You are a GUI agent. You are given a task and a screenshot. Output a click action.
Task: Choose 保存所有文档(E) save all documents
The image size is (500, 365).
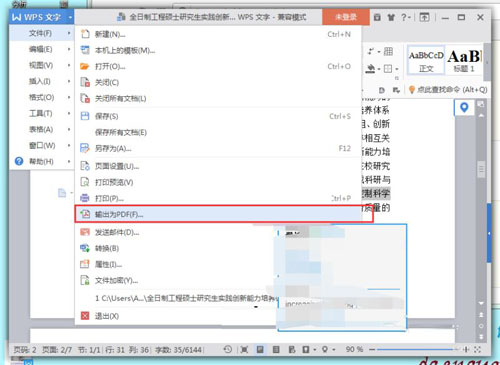(x=218, y=132)
